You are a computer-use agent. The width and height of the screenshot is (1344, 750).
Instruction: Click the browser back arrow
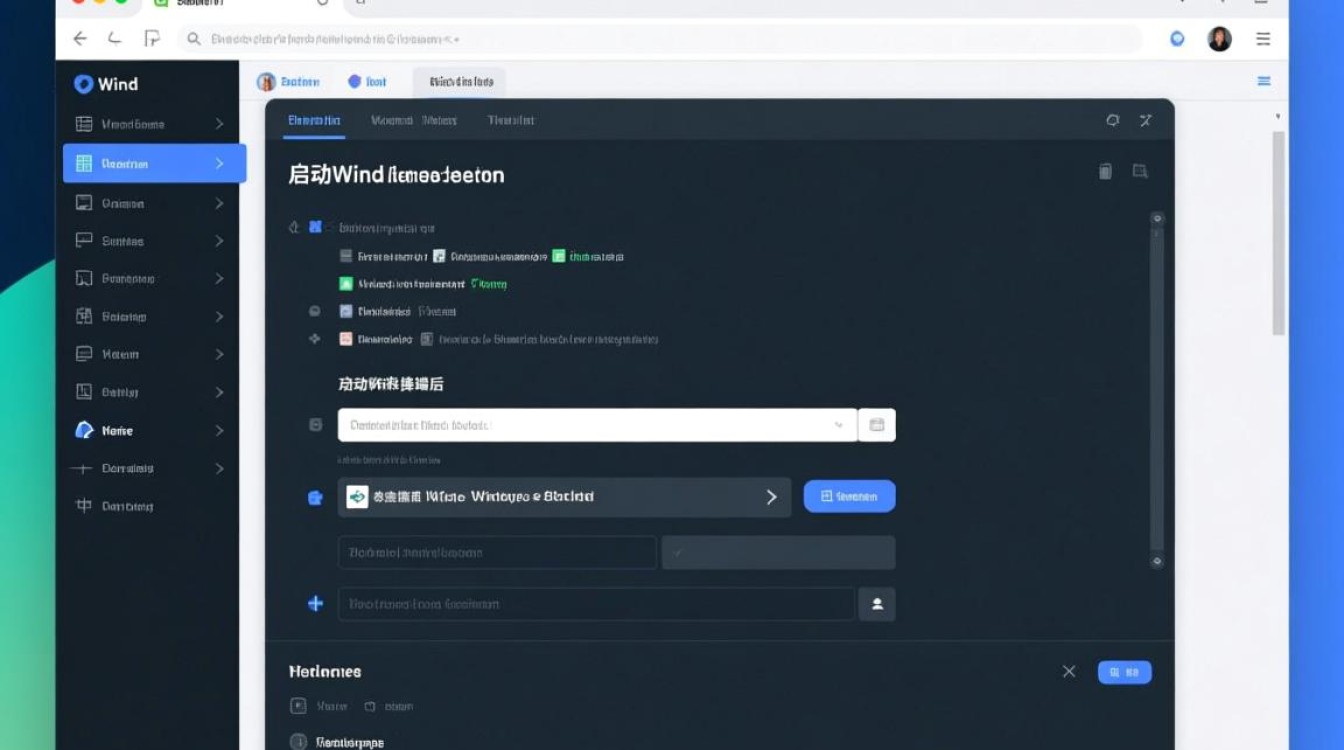(80, 39)
